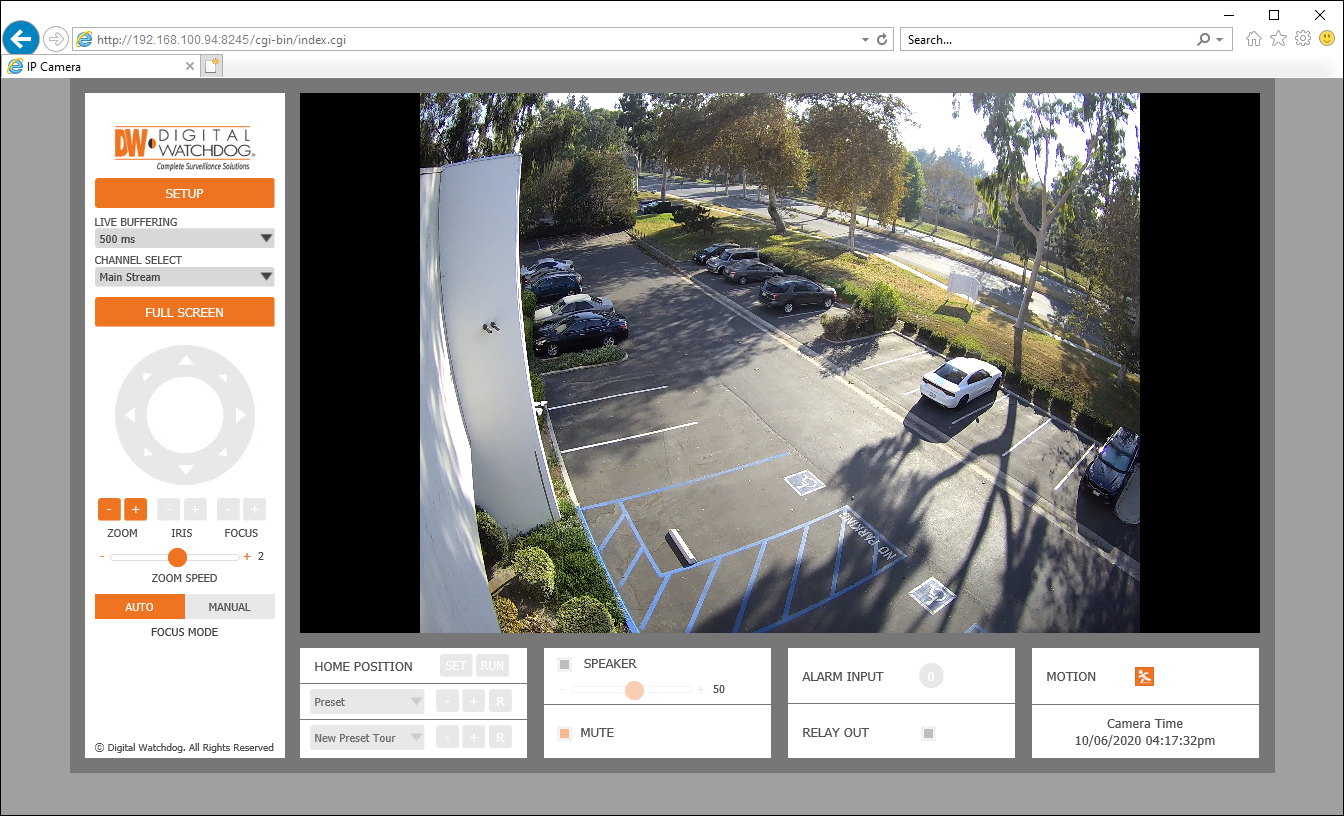
Task: Open the Live Buffering dropdown
Action: pos(184,239)
